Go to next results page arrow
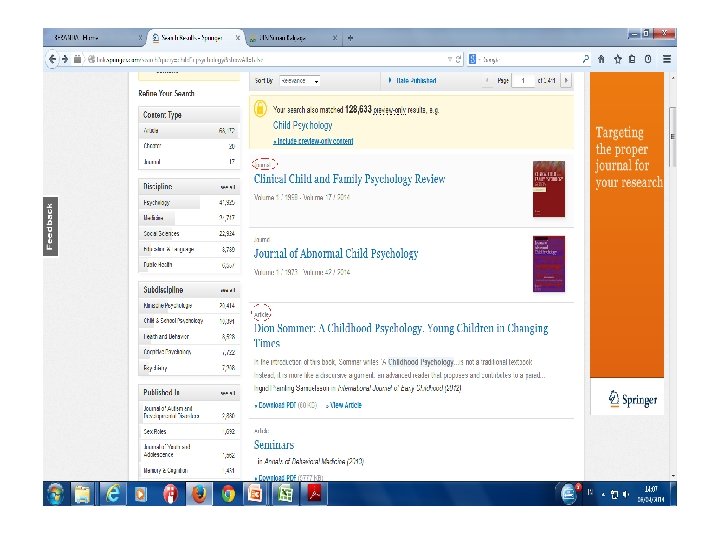Screen dimensions: 720x540 point(566,80)
